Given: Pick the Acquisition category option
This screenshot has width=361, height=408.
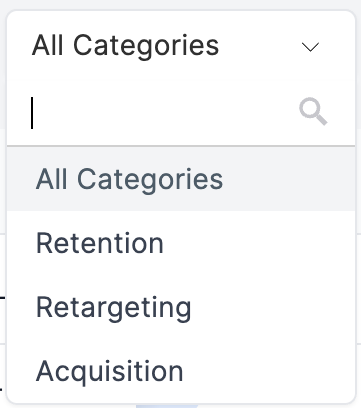Looking at the screenshot, I should pyautogui.click(x=181, y=371).
